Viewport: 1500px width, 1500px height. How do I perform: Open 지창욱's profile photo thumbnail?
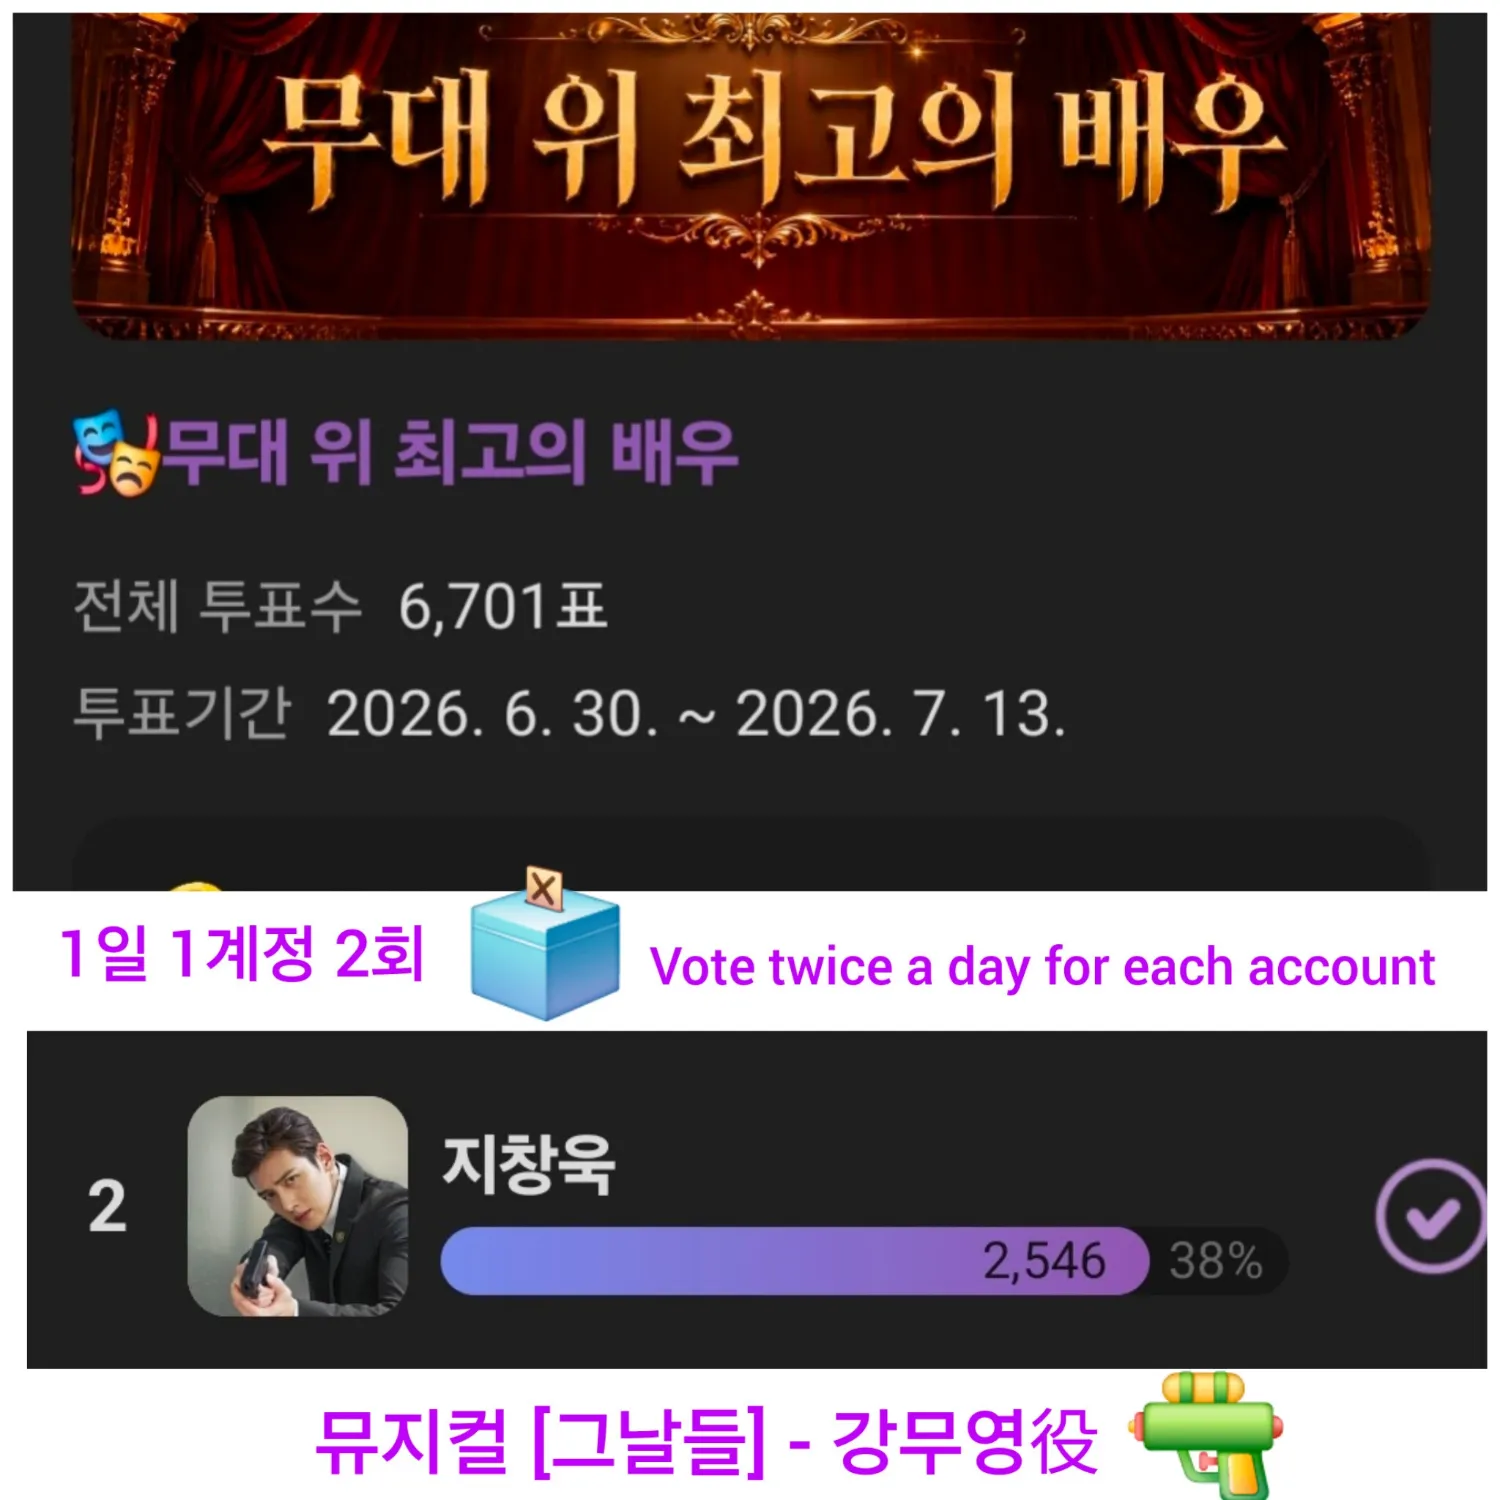pyautogui.click(x=298, y=1206)
